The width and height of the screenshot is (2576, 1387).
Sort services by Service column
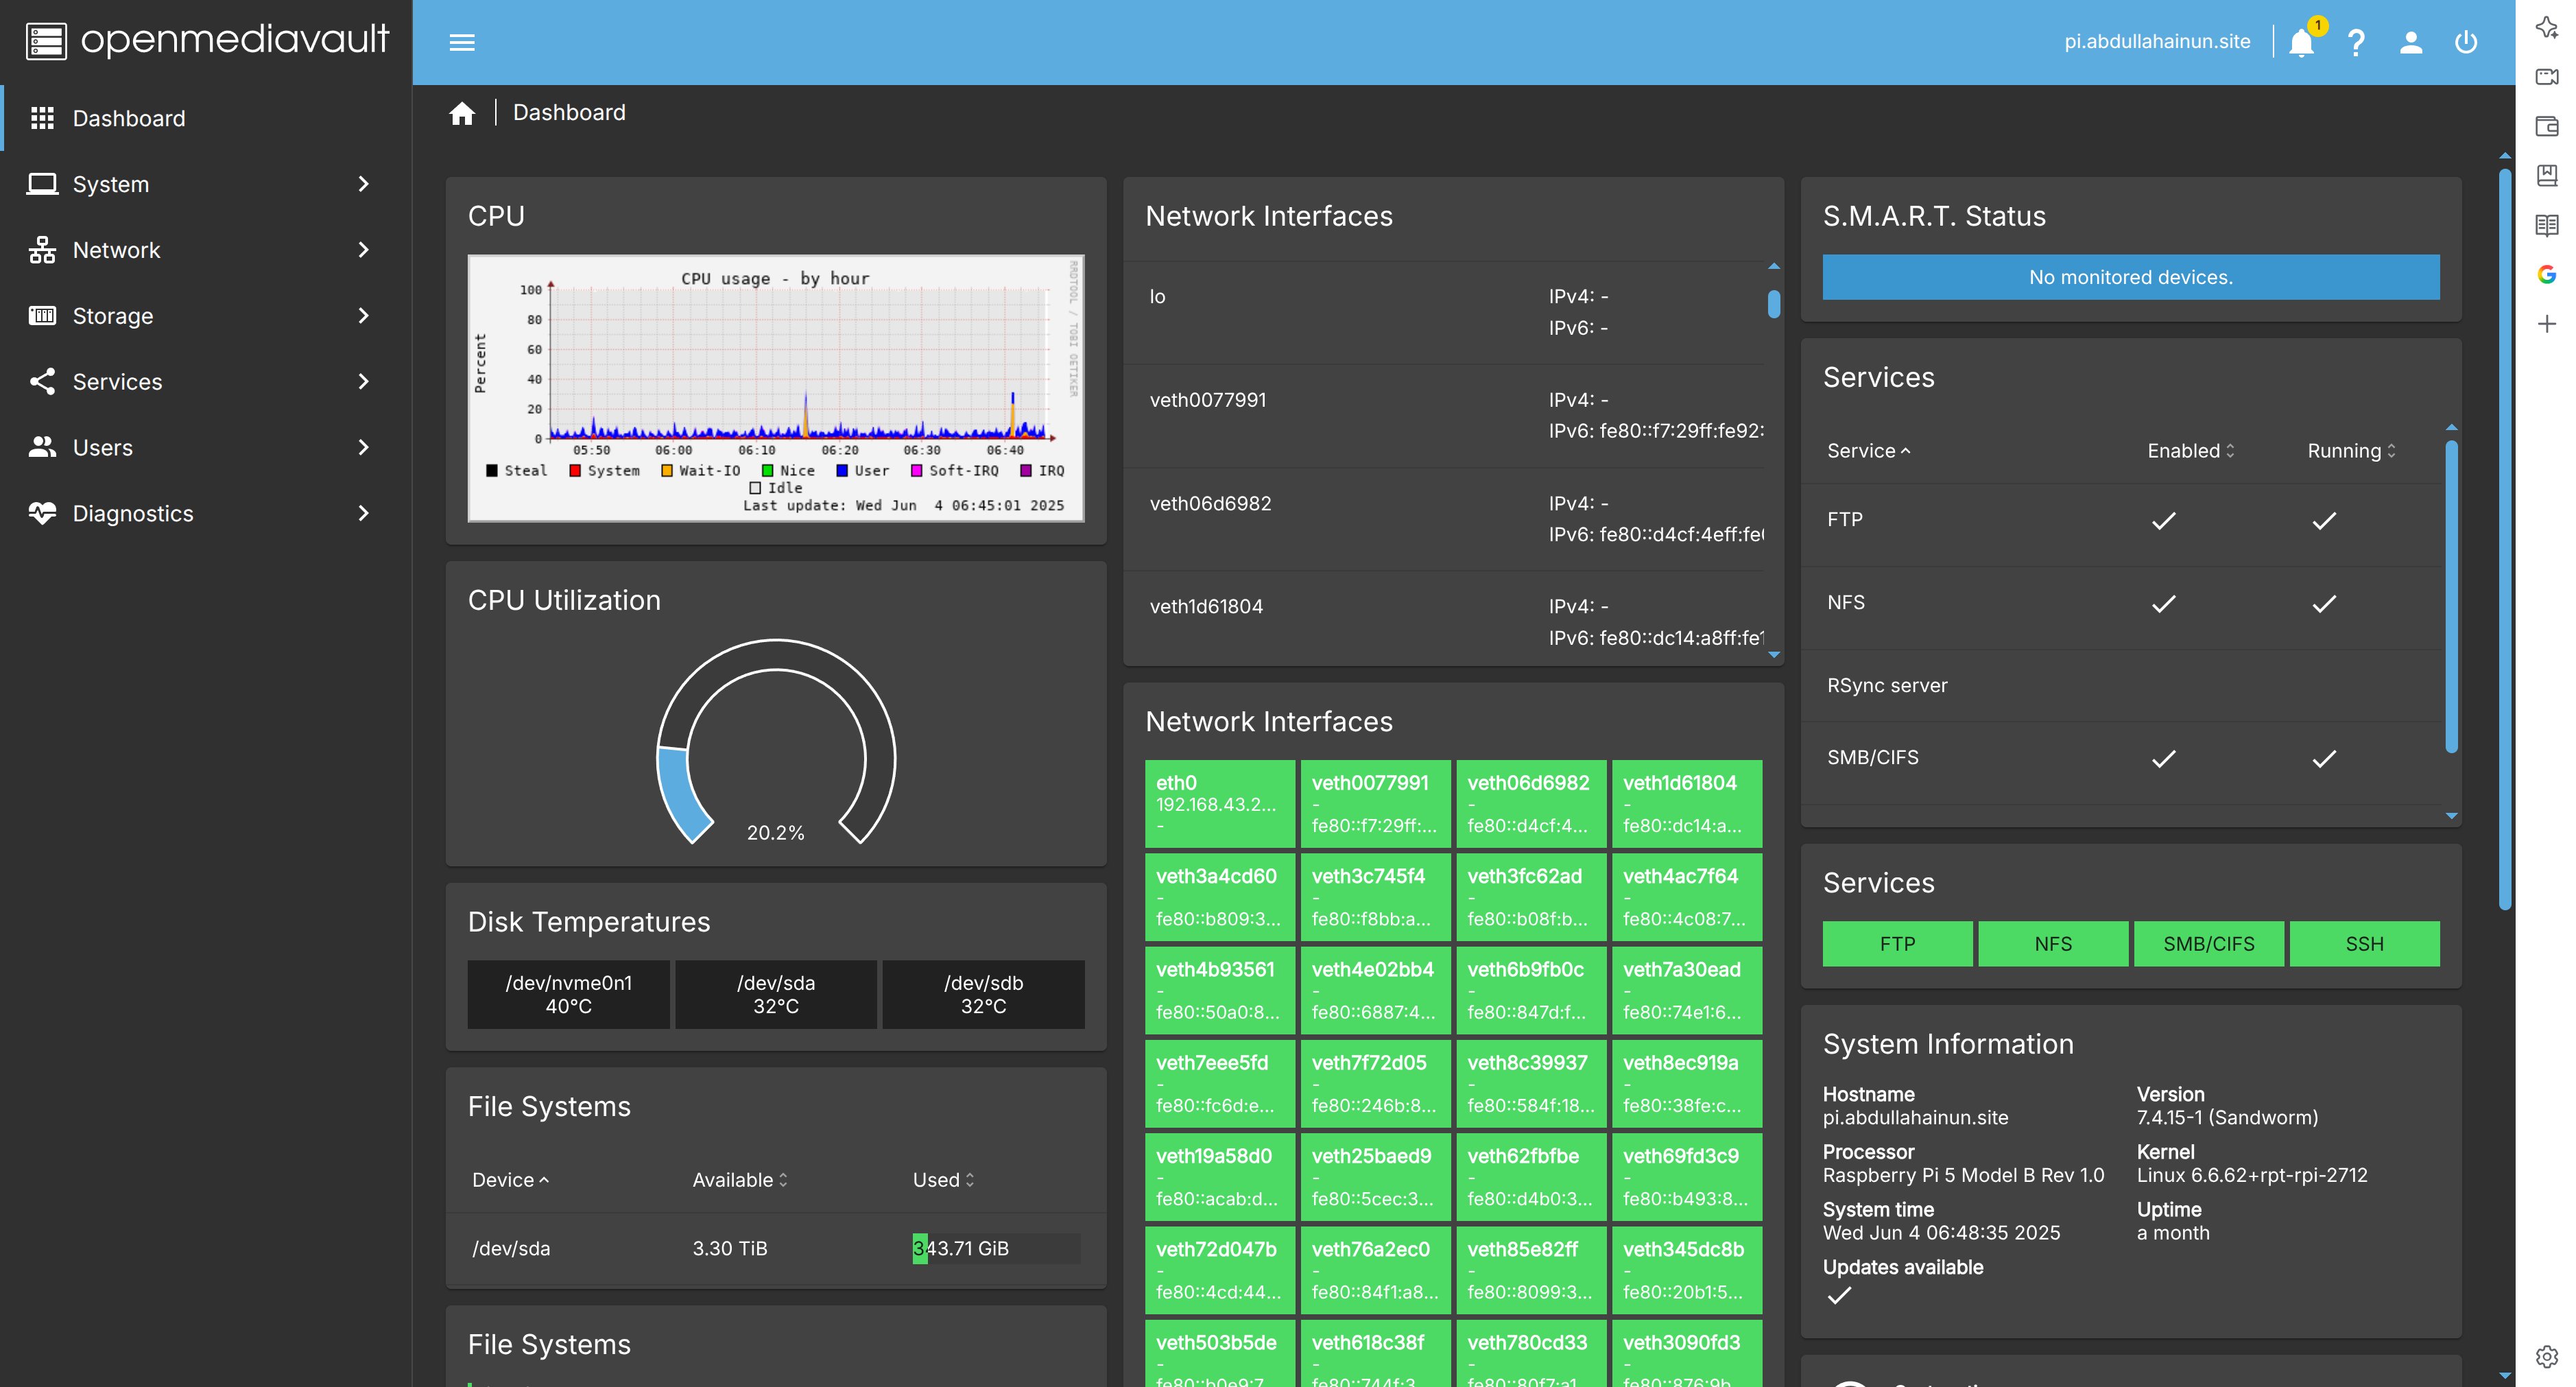1868,451
